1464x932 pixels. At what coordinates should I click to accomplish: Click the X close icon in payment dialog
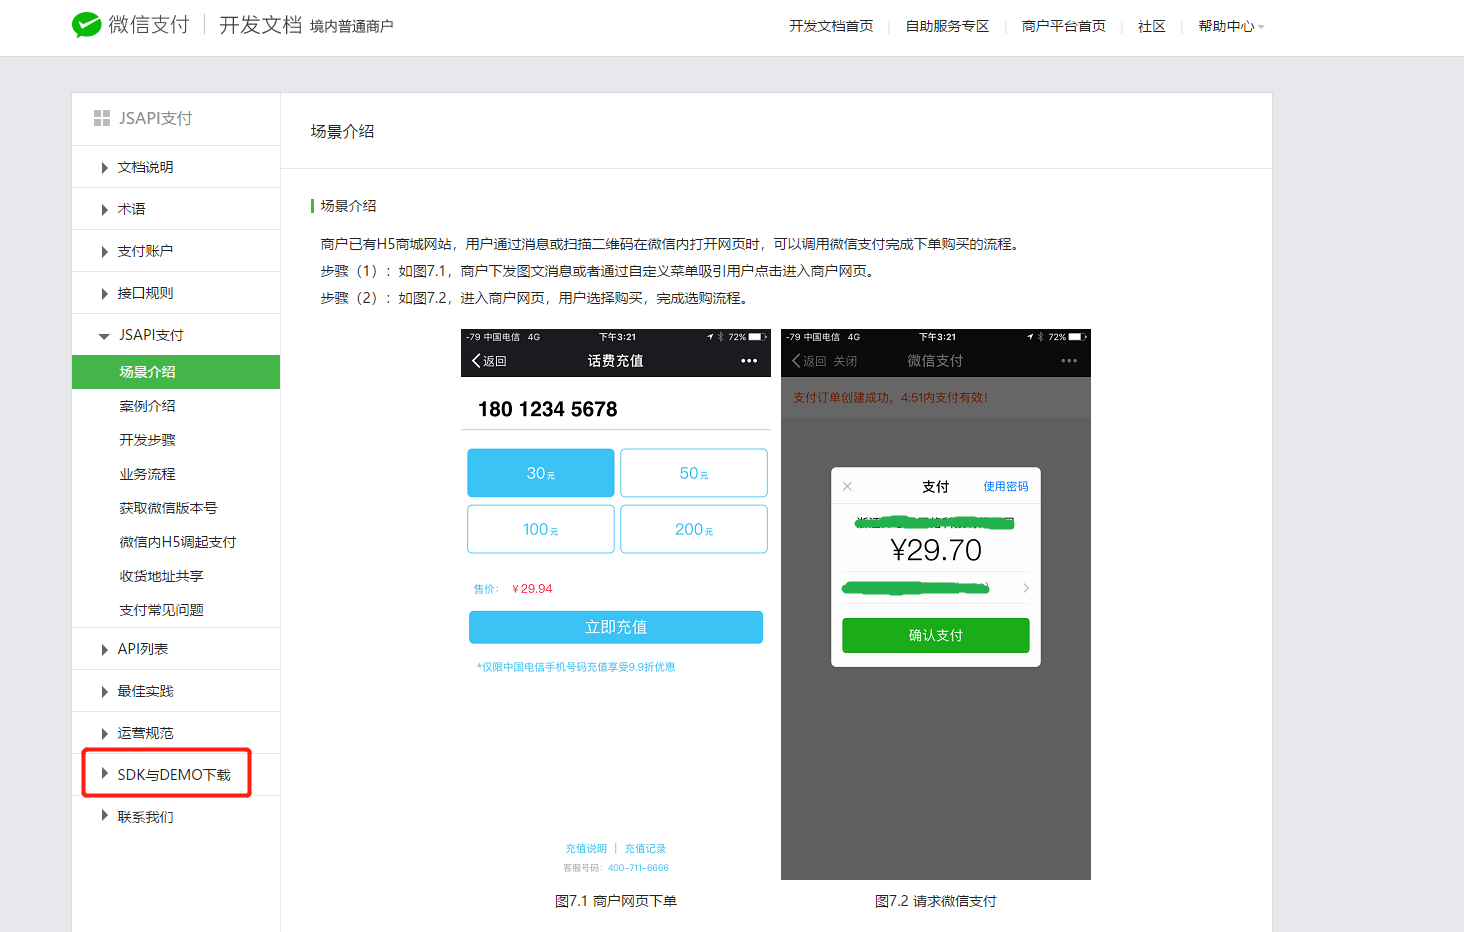[847, 486]
